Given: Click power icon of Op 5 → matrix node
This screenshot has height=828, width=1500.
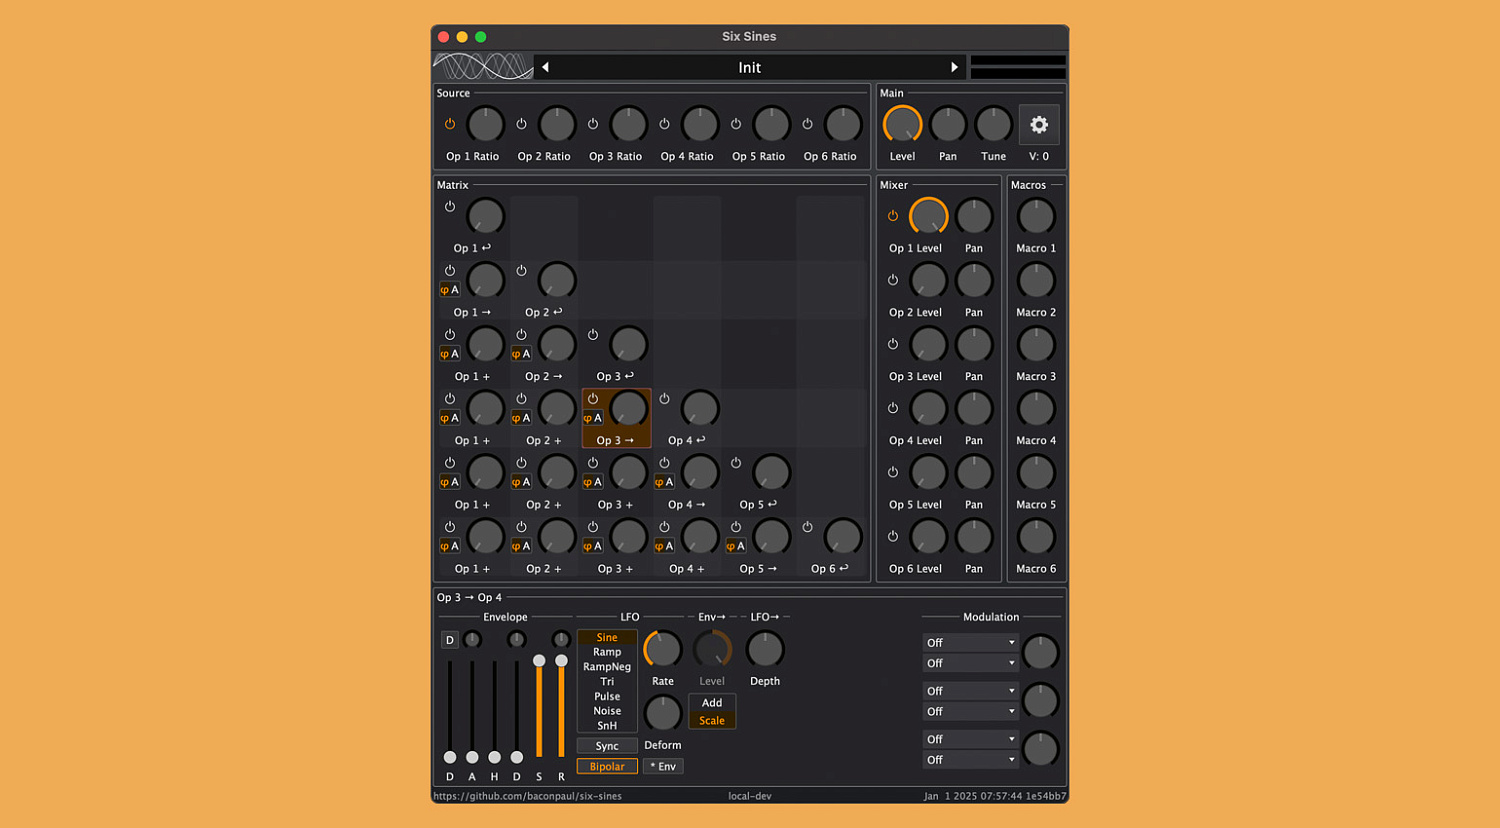Looking at the screenshot, I should coord(736,526).
